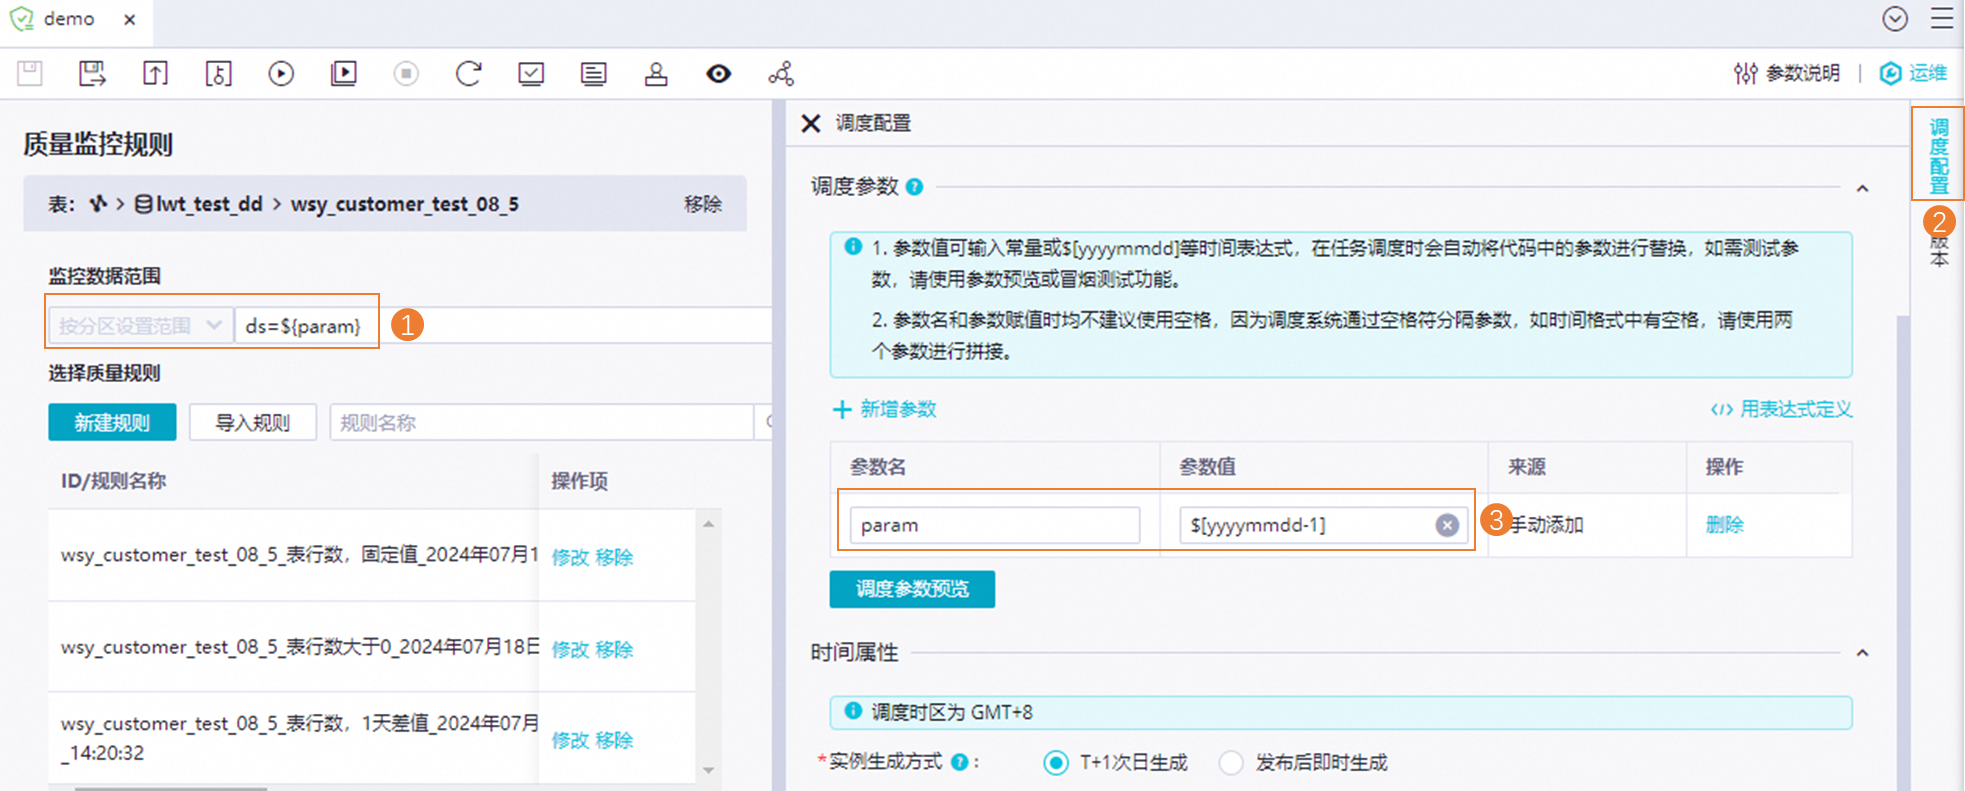Image resolution: width=1965 pixels, height=791 pixels.
Task: Click the ID/规则名称 column header
Action: click(x=113, y=481)
